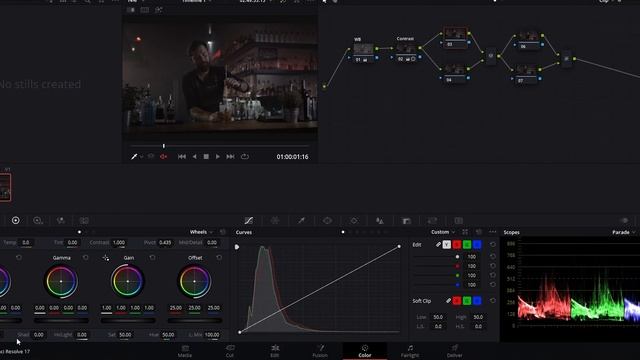Click the white point picker beside Gain
The height and width of the screenshot is (360, 640).
(x=106, y=258)
